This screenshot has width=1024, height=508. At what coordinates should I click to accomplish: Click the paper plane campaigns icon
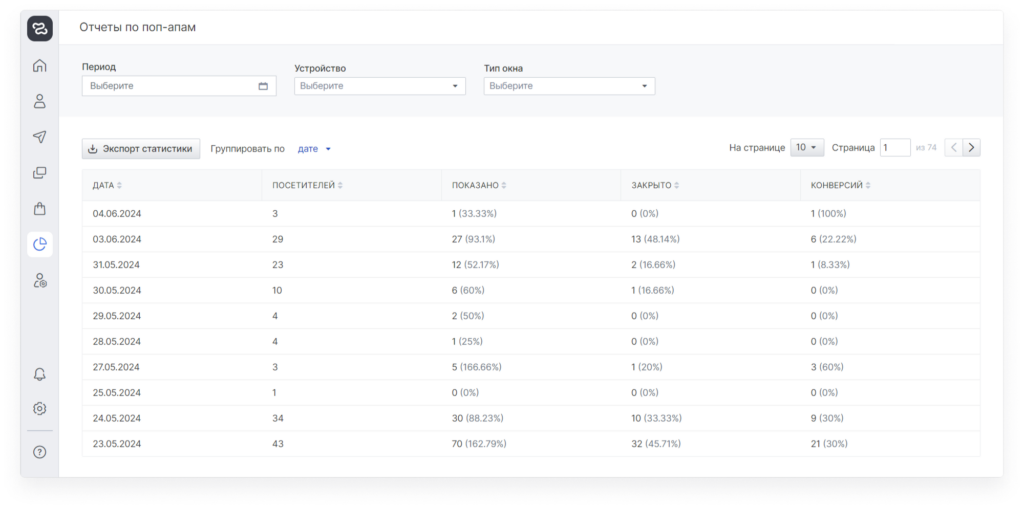click(x=40, y=137)
